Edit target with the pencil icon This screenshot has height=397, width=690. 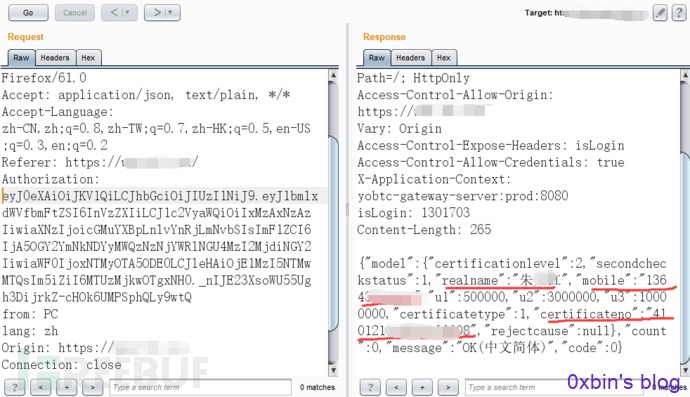click(660, 13)
